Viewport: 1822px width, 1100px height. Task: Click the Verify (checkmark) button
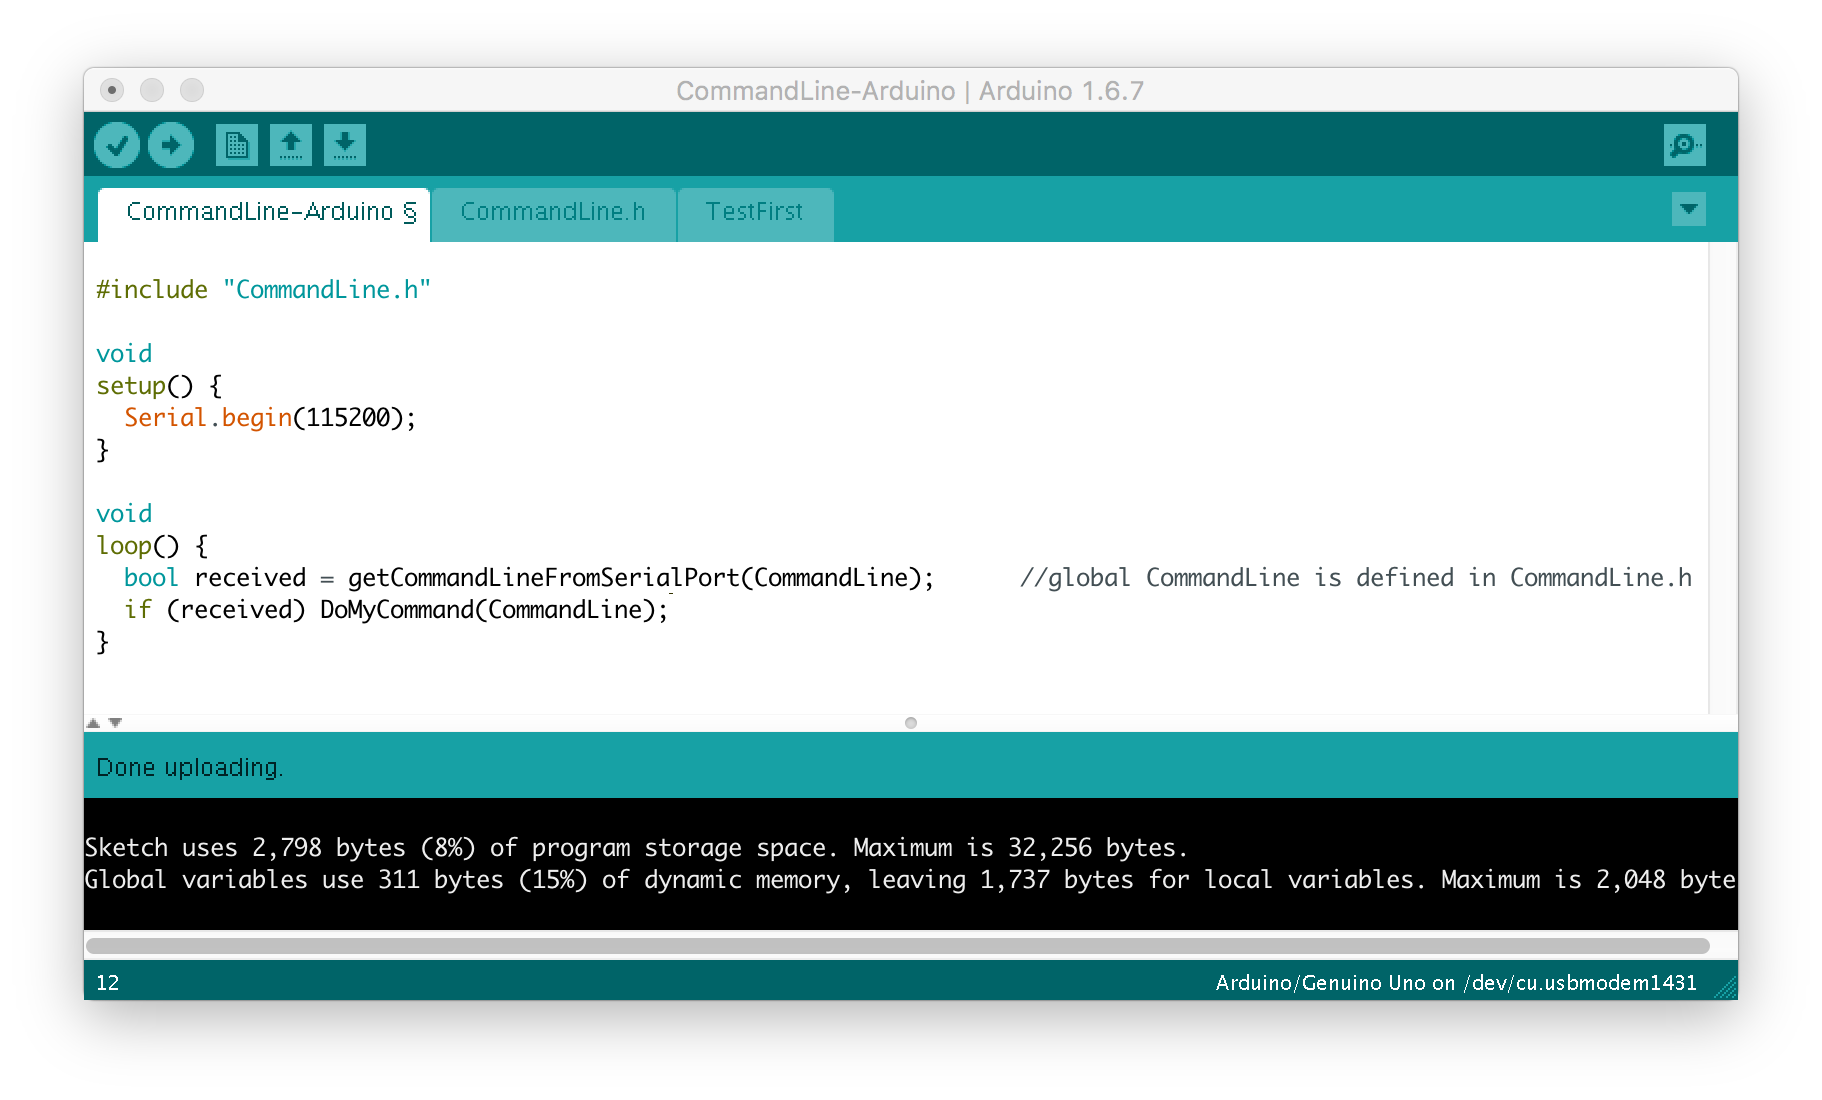coord(117,144)
